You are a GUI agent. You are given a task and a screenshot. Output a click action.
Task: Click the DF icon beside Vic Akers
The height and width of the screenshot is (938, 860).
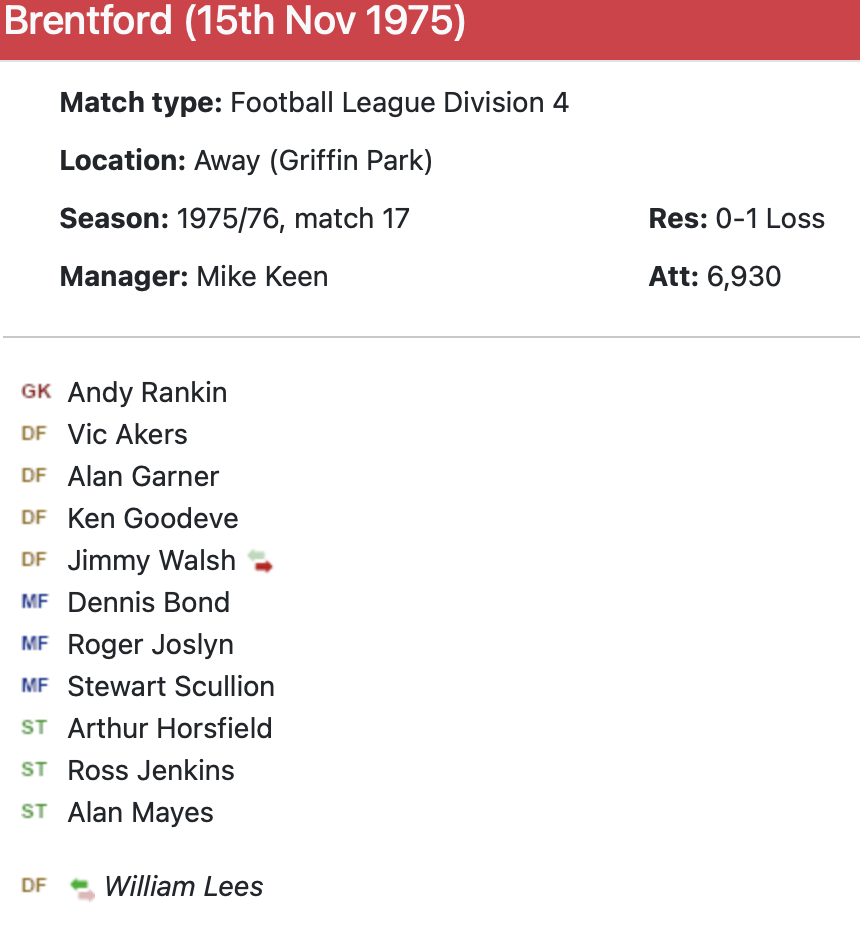click(x=34, y=434)
